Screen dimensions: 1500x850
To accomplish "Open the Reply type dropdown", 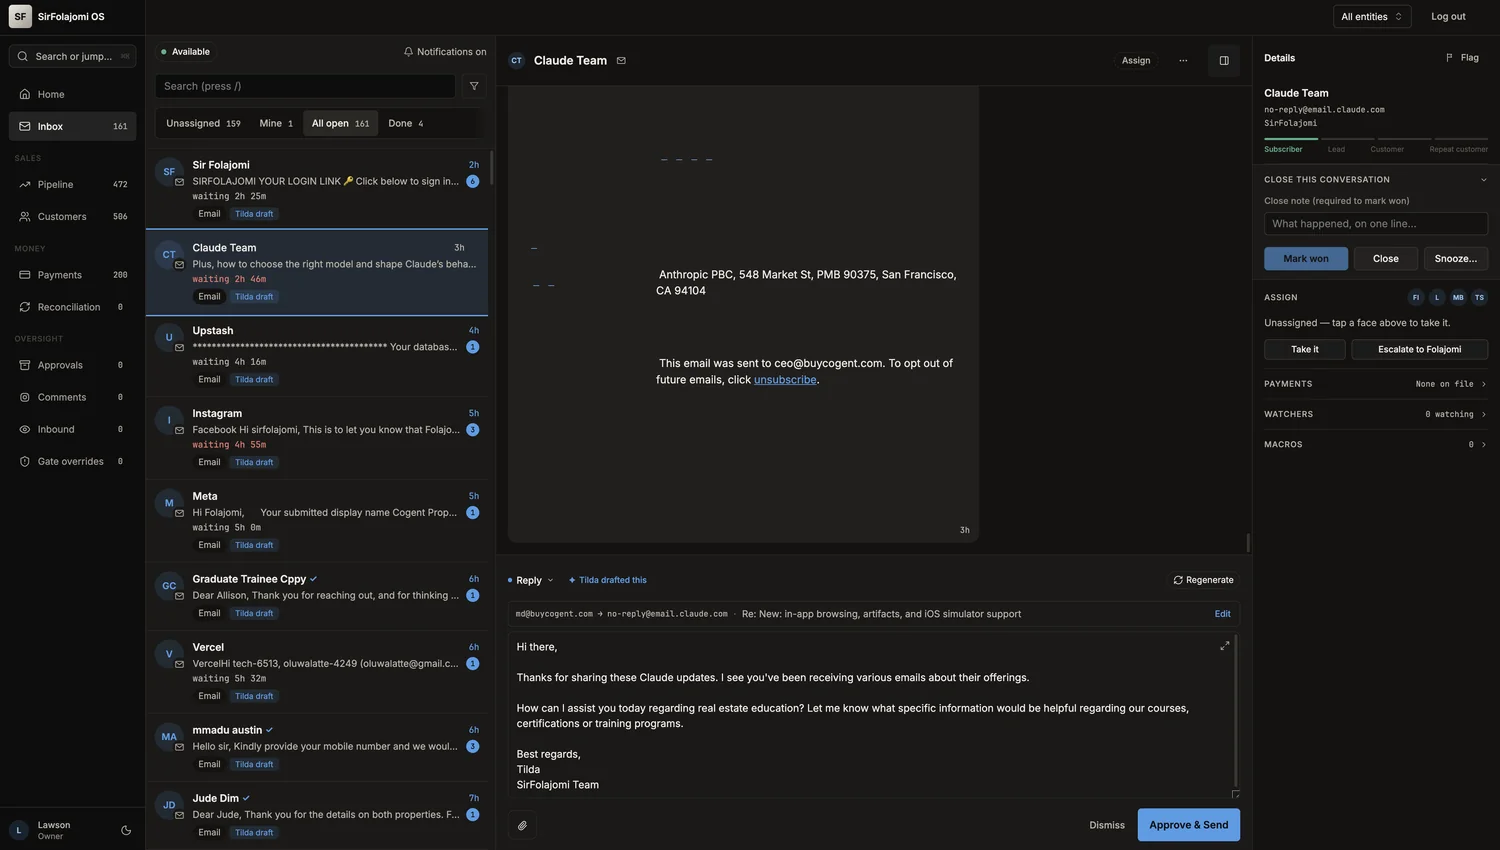I will click(x=530, y=580).
